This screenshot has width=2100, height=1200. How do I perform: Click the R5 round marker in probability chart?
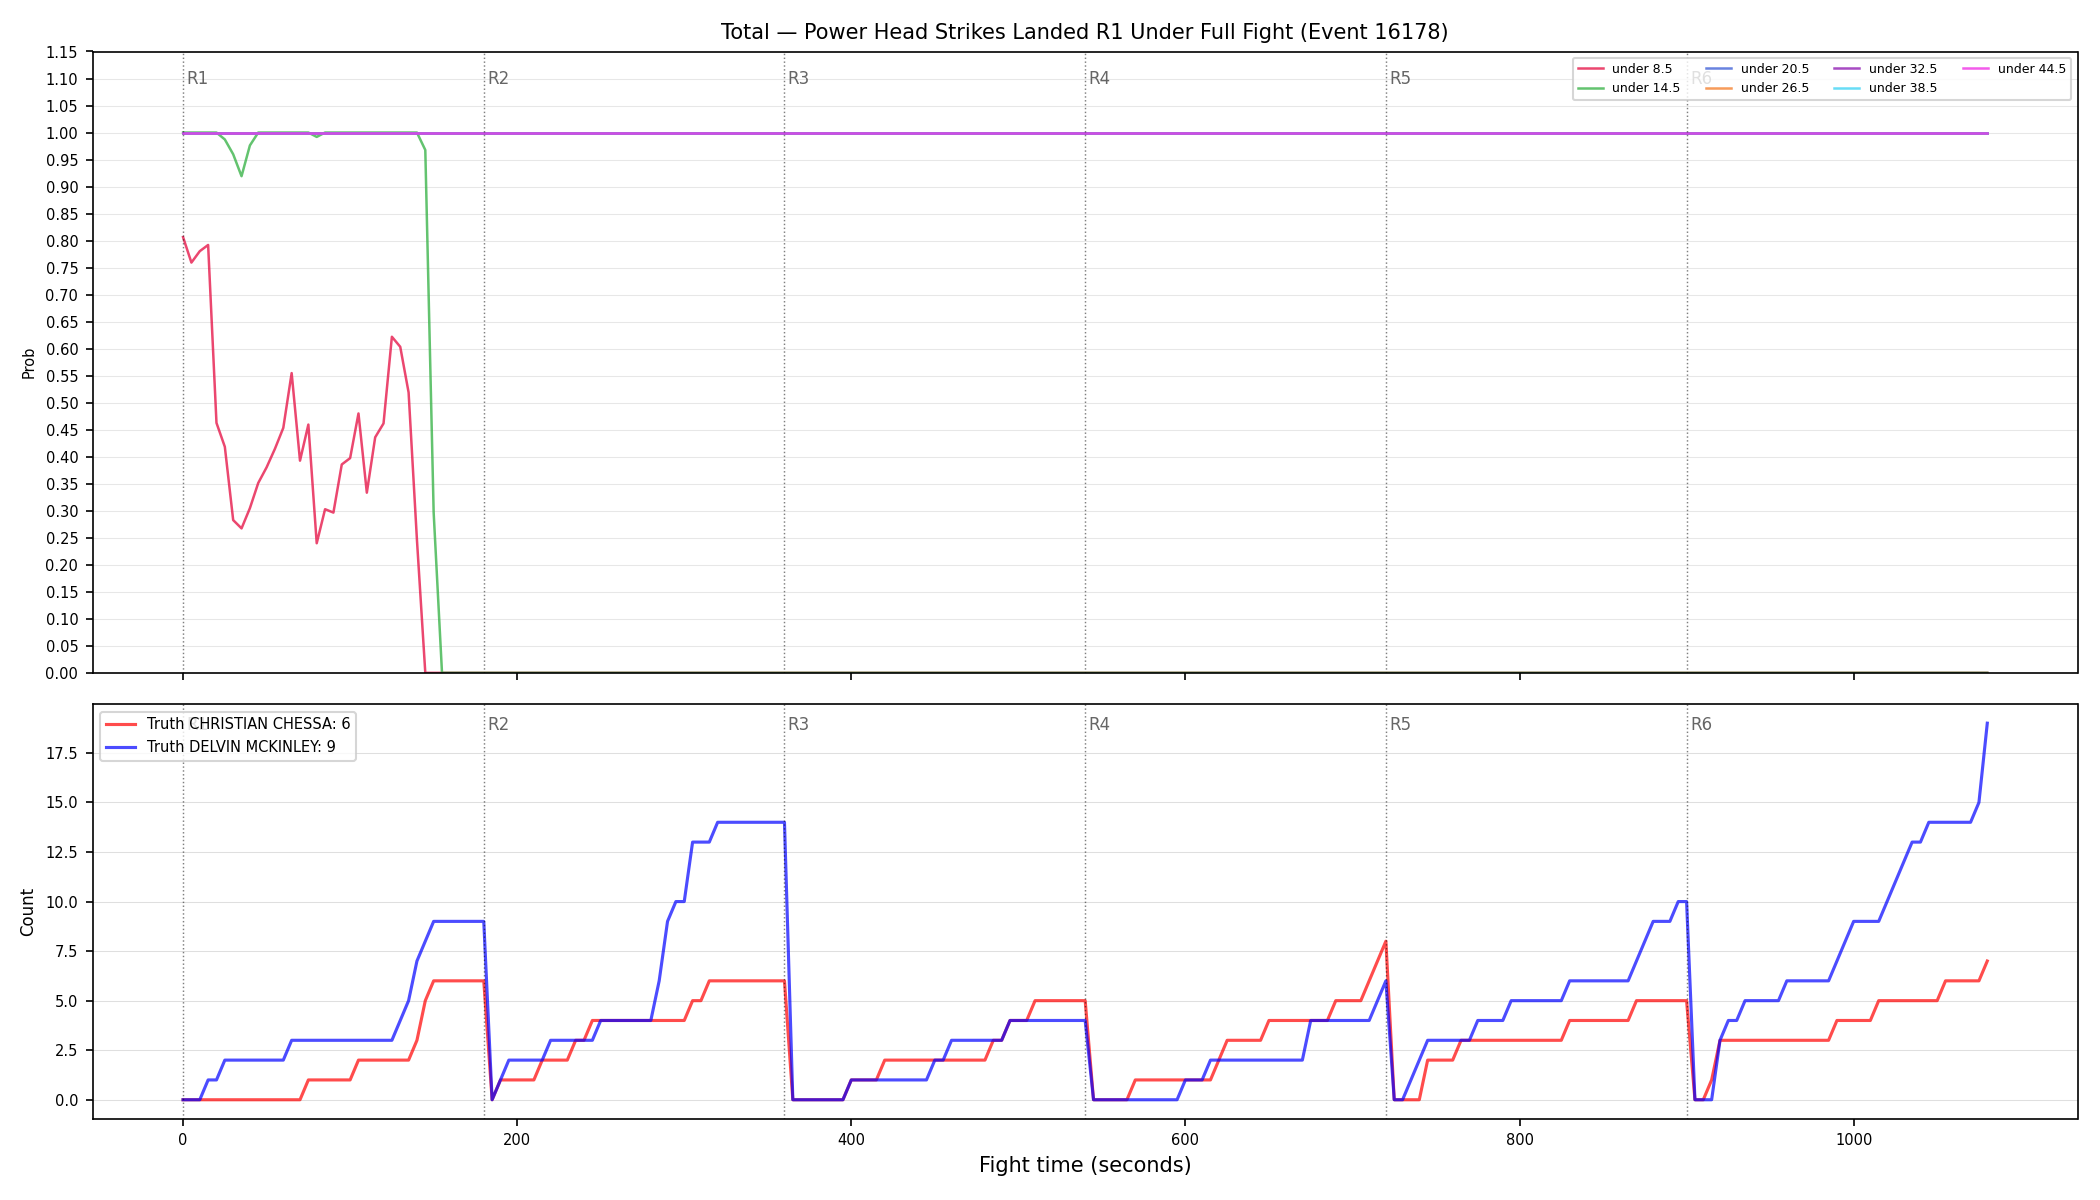(x=1400, y=78)
